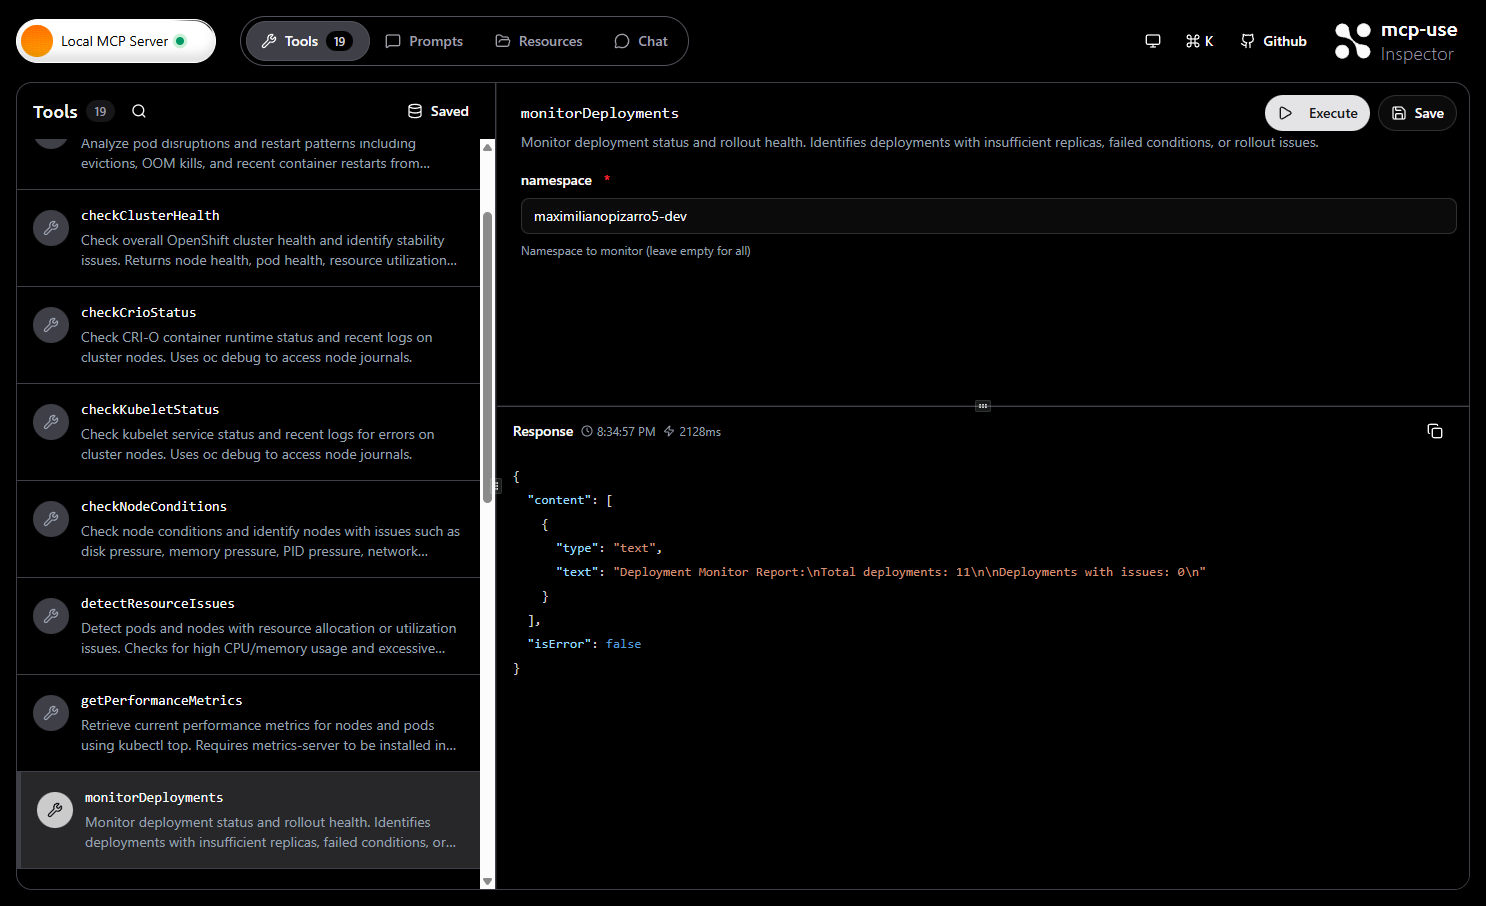The image size is (1486, 906).
Task: Execute the monitorDeployments tool
Action: [x=1317, y=113]
